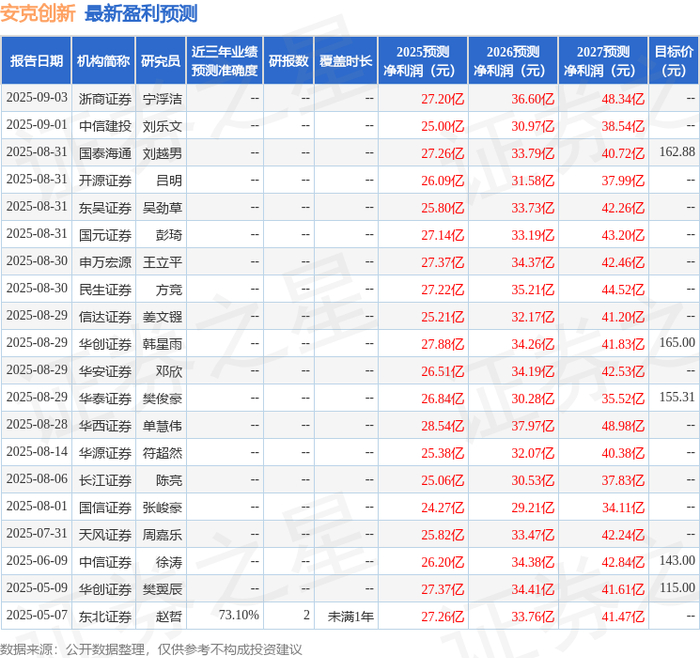Click the 2027预测净利润 header
The height and width of the screenshot is (658, 700).
[x=603, y=61]
